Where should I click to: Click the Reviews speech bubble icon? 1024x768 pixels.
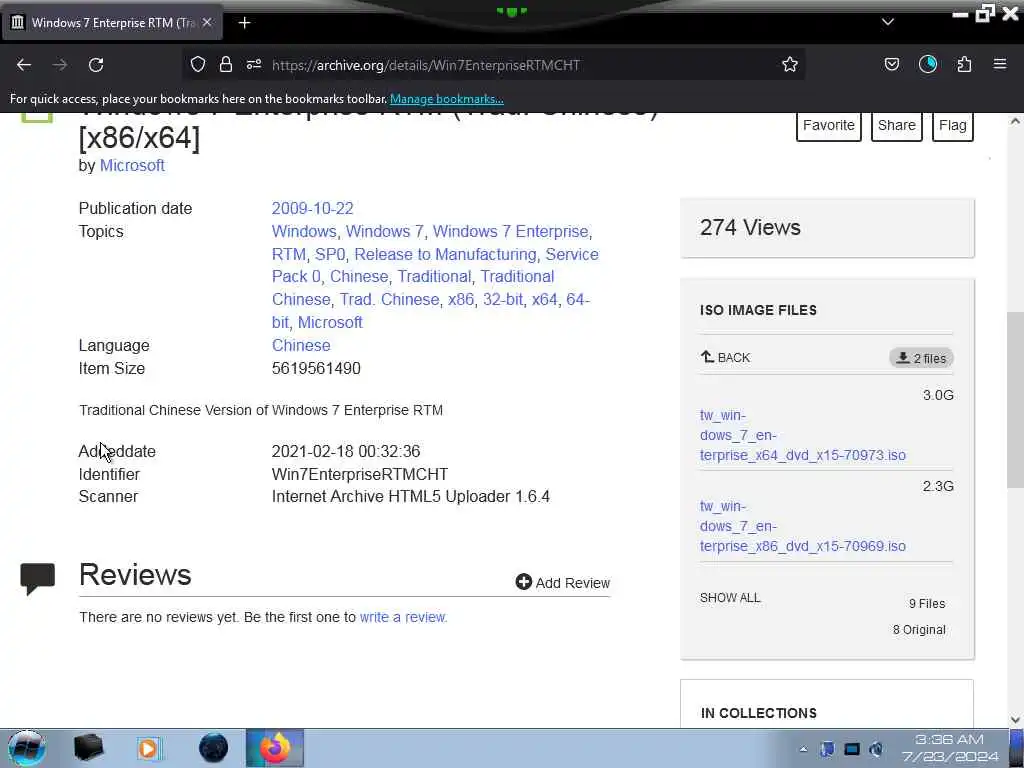click(x=38, y=579)
